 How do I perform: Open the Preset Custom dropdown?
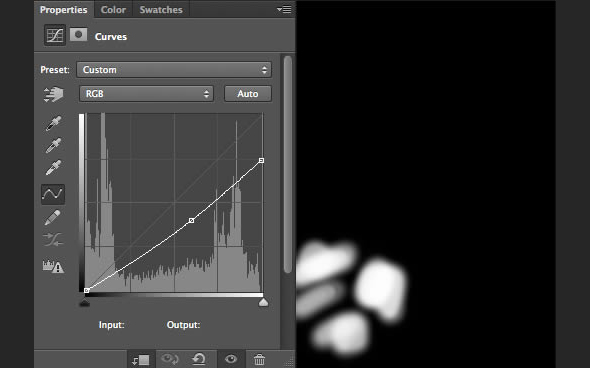click(x=174, y=70)
